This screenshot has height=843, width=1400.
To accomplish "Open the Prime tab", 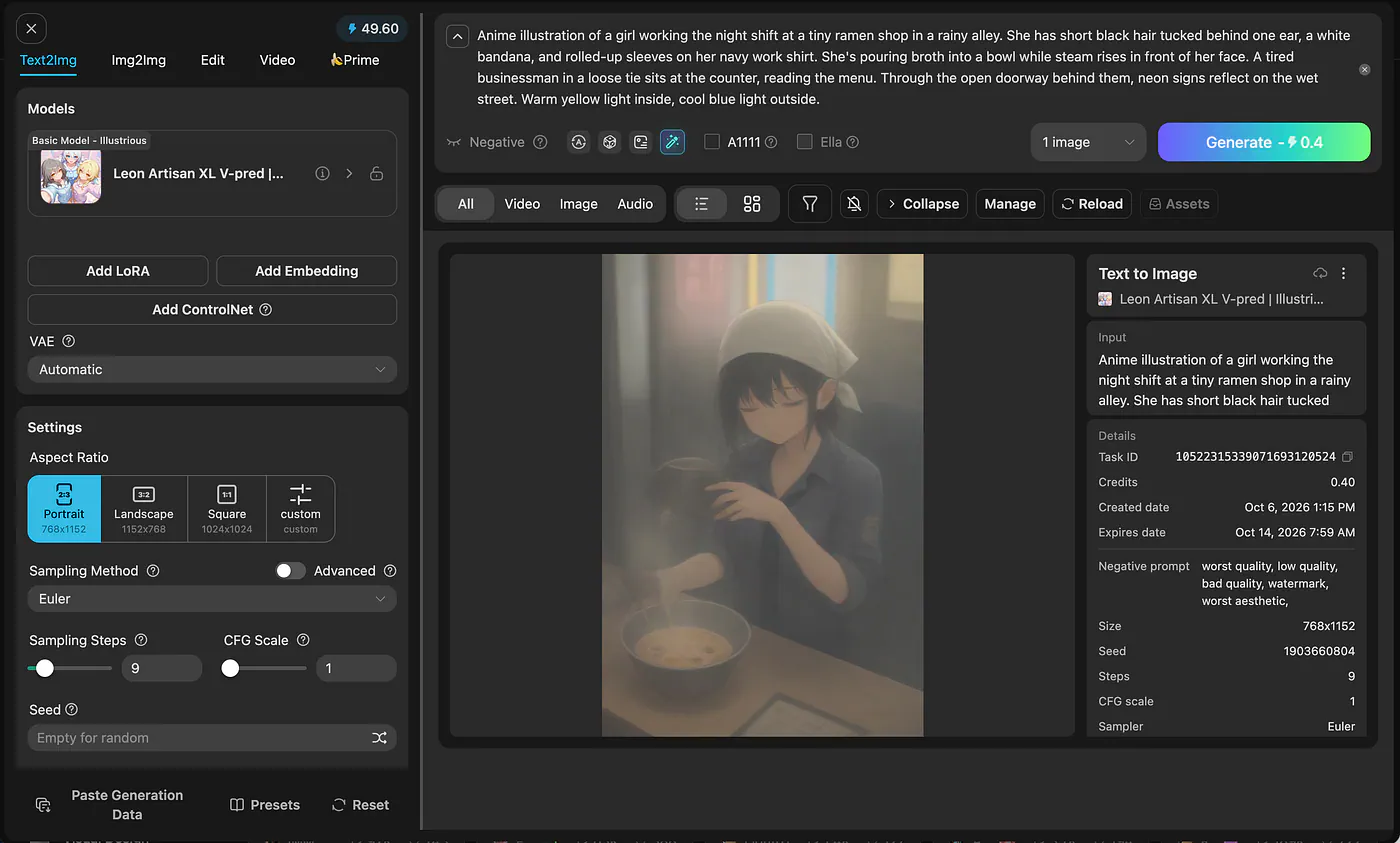I will coord(355,60).
